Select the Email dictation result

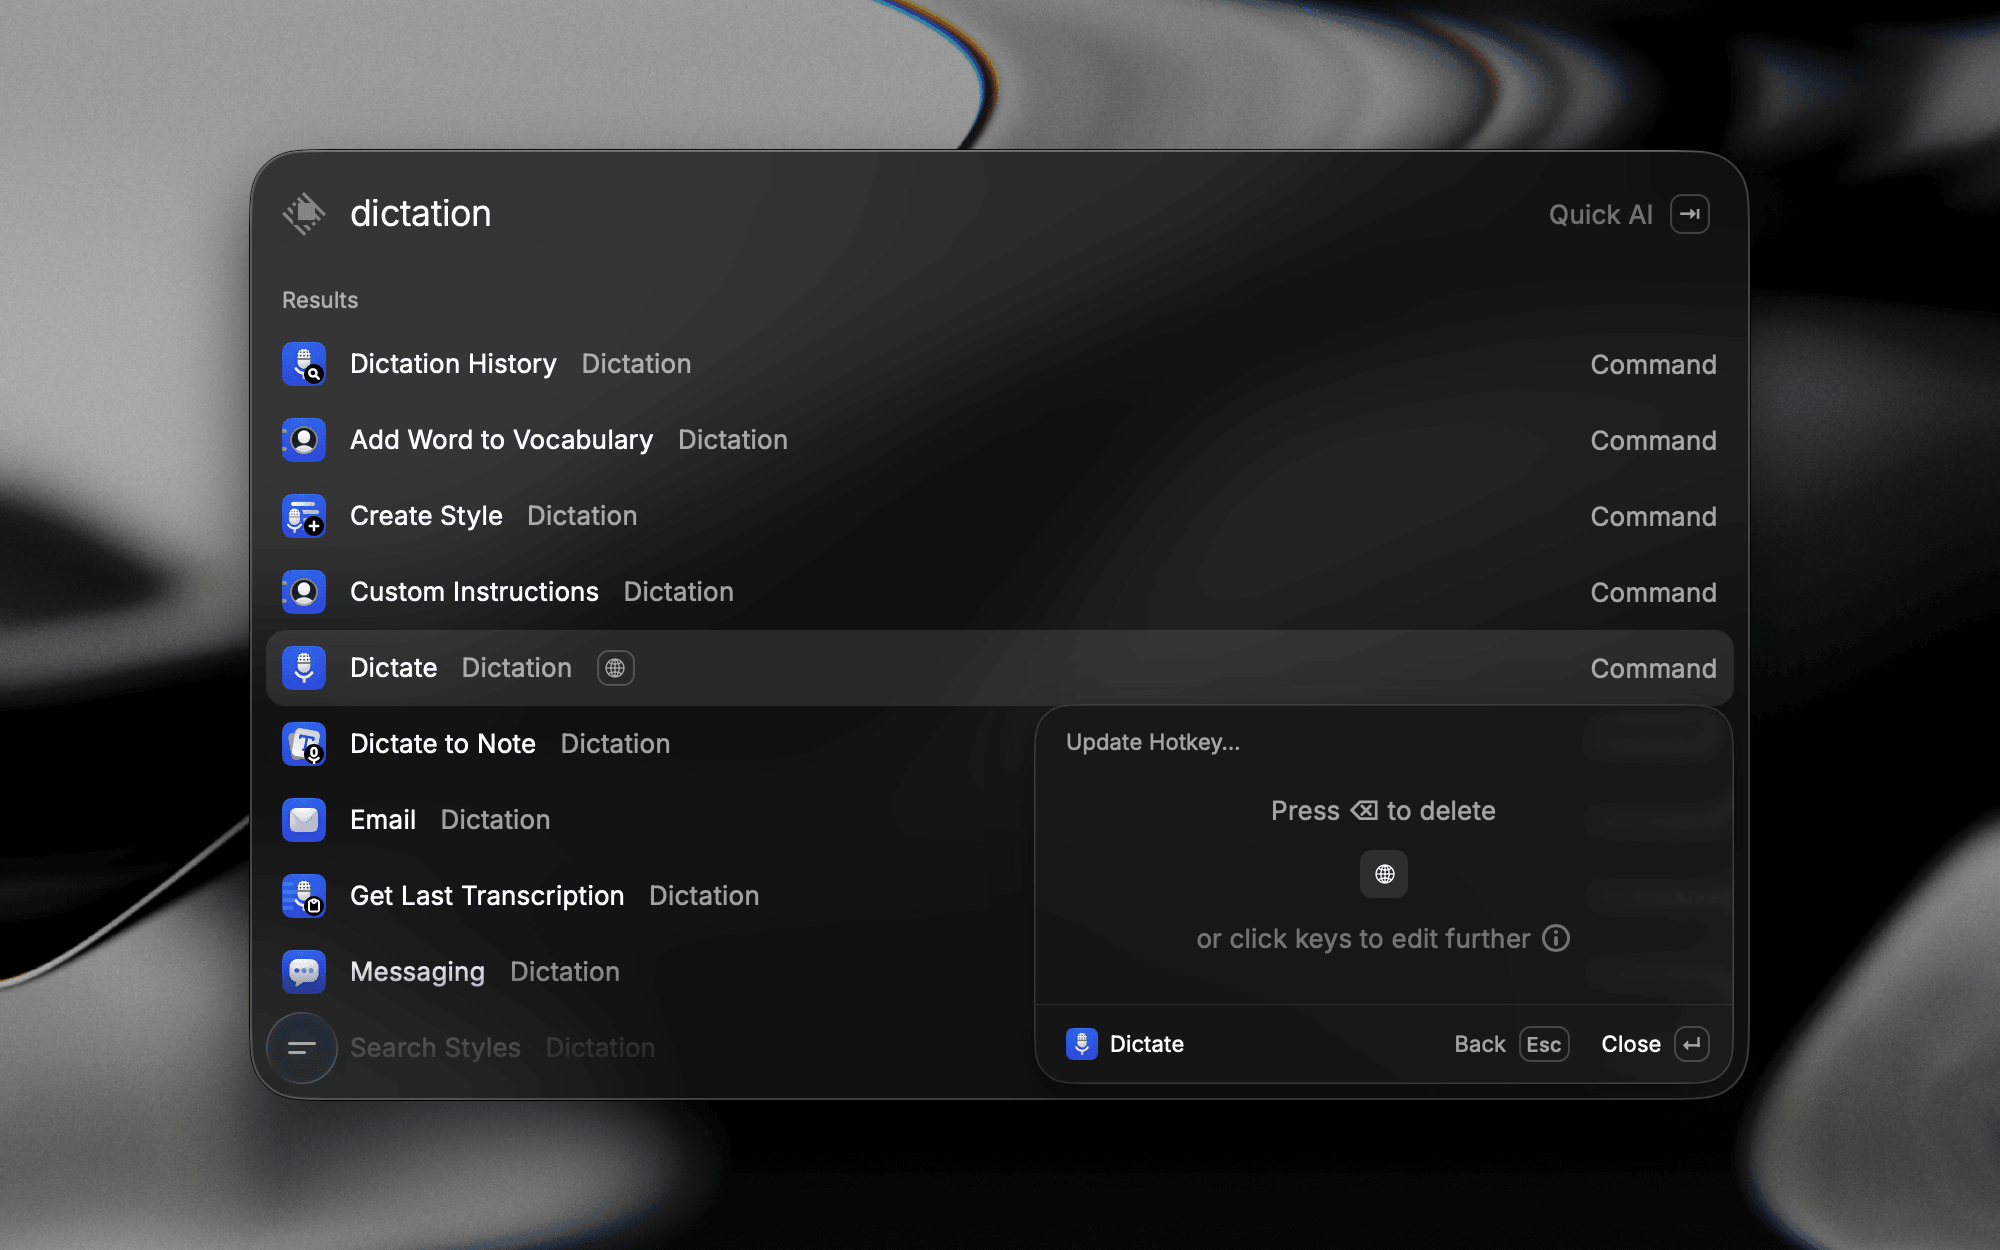point(650,820)
